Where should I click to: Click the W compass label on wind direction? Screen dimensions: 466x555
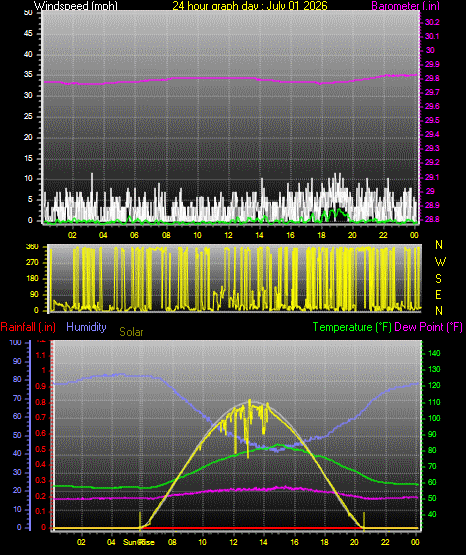tap(440, 262)
